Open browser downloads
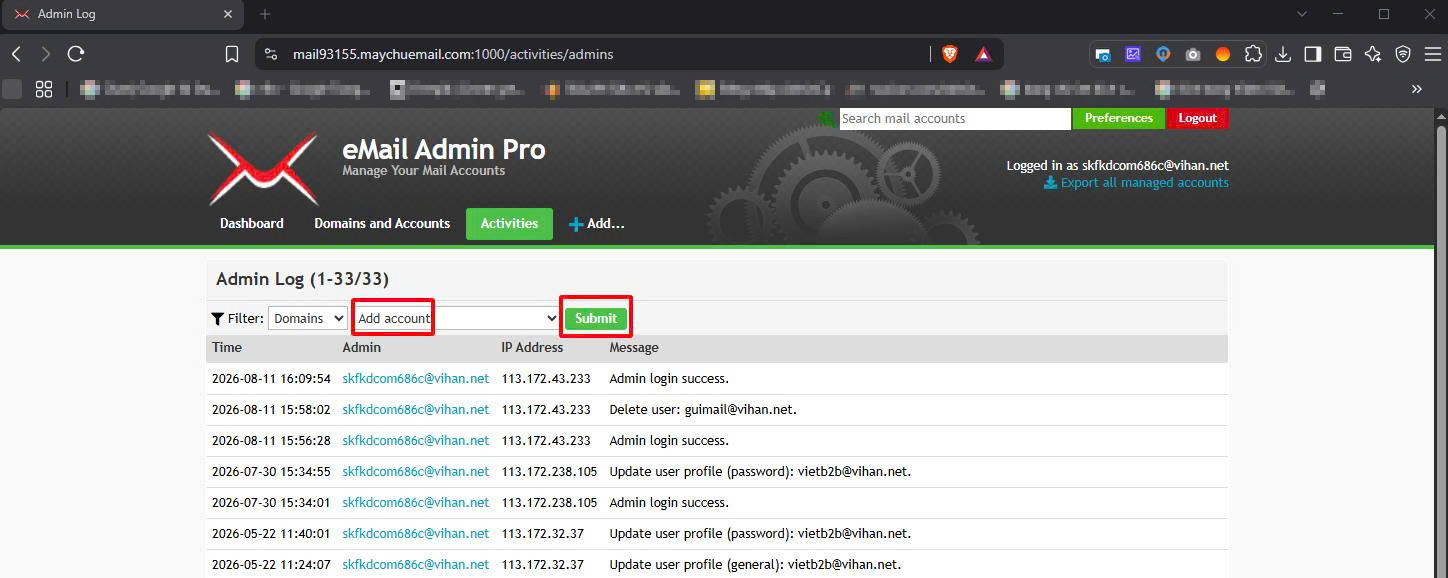Viewport: 1448px width, 578px height. (x=1284, y=54)
